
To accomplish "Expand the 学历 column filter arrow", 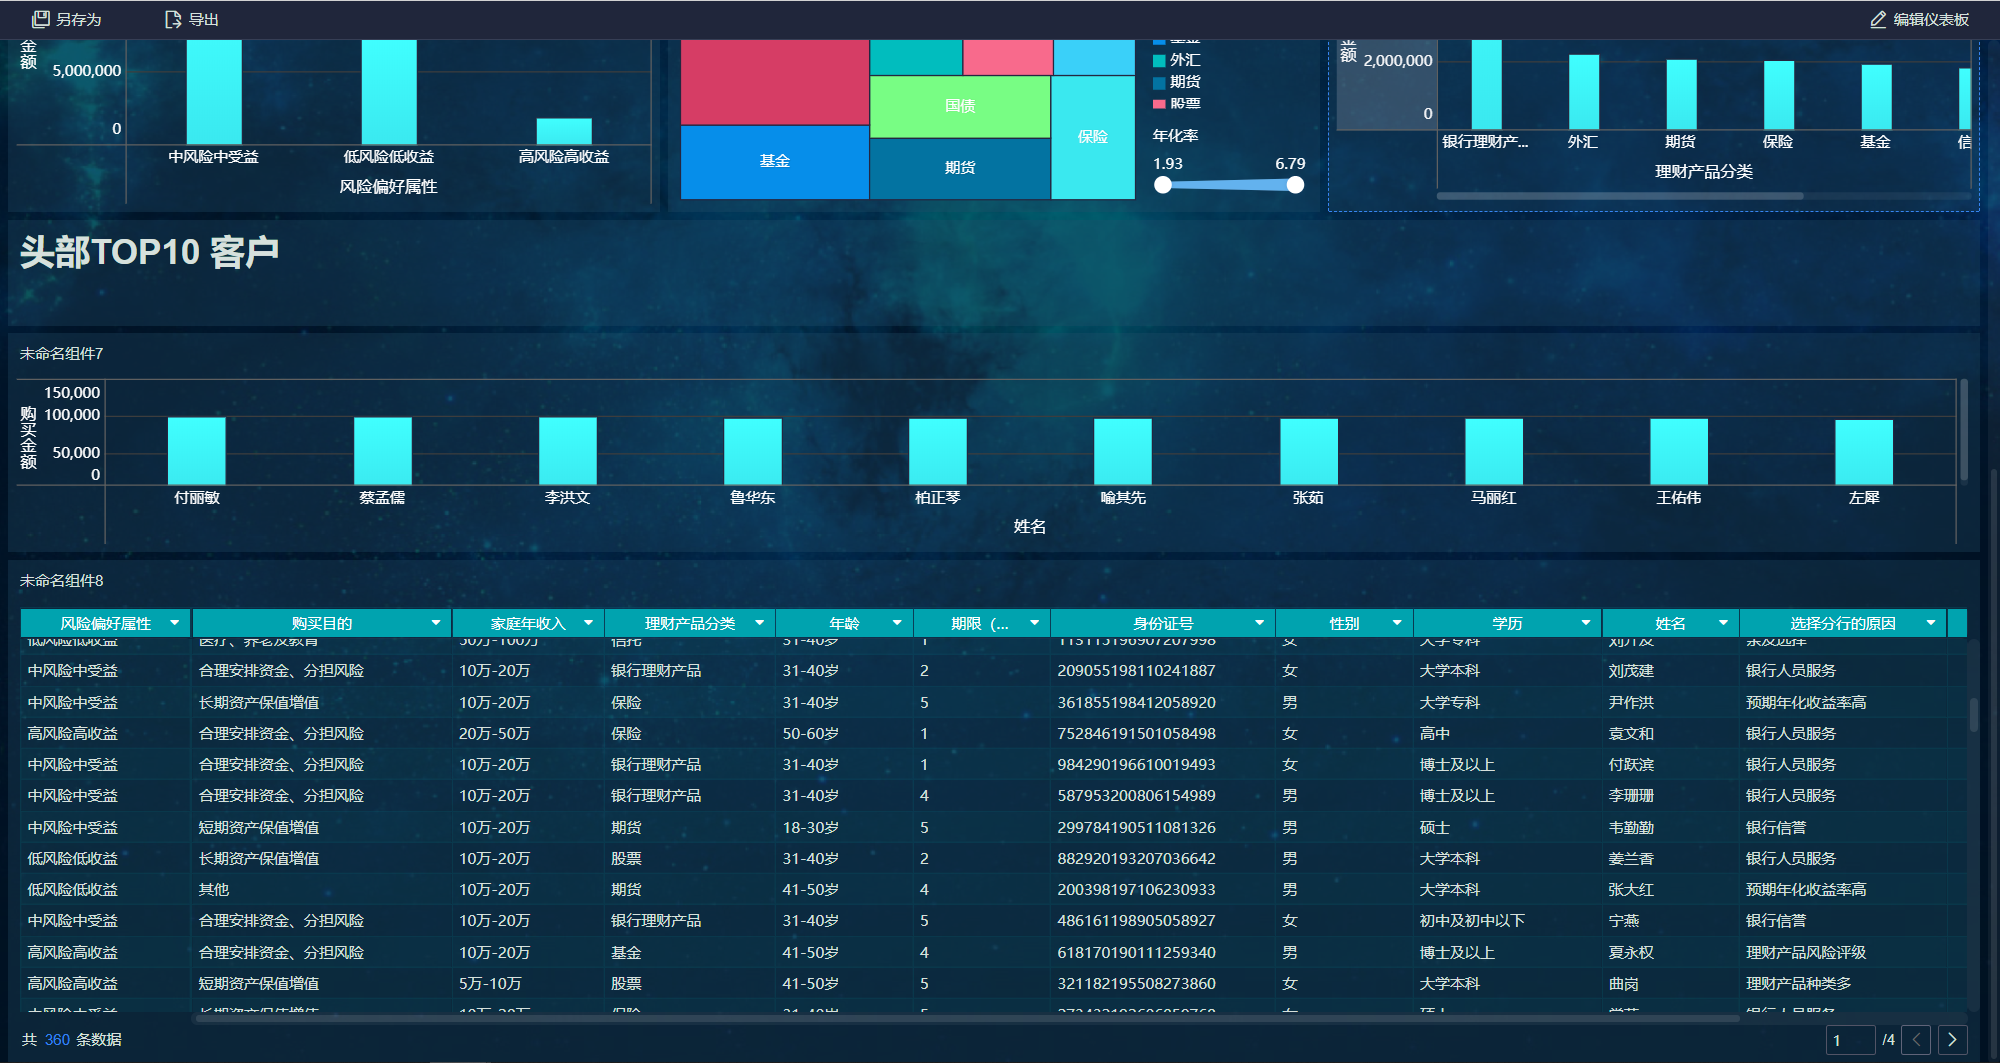I will 1586,623.
